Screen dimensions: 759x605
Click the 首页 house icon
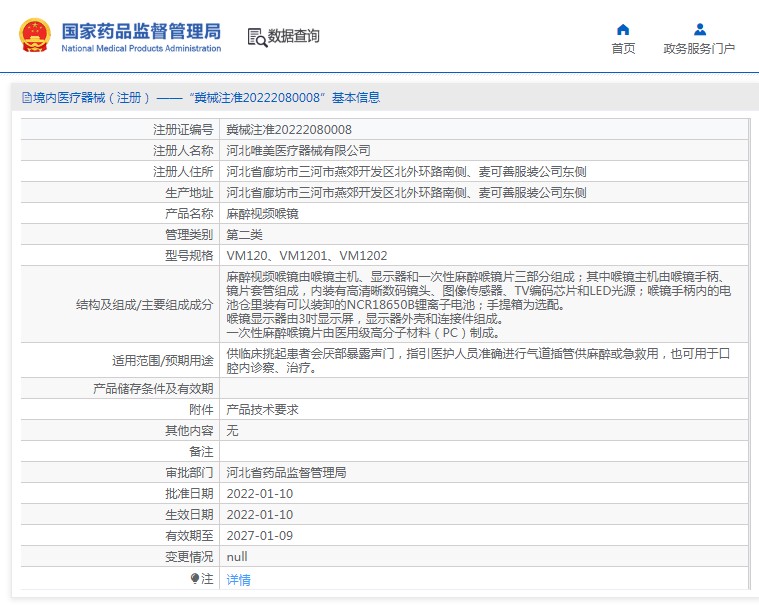[623, 29]
